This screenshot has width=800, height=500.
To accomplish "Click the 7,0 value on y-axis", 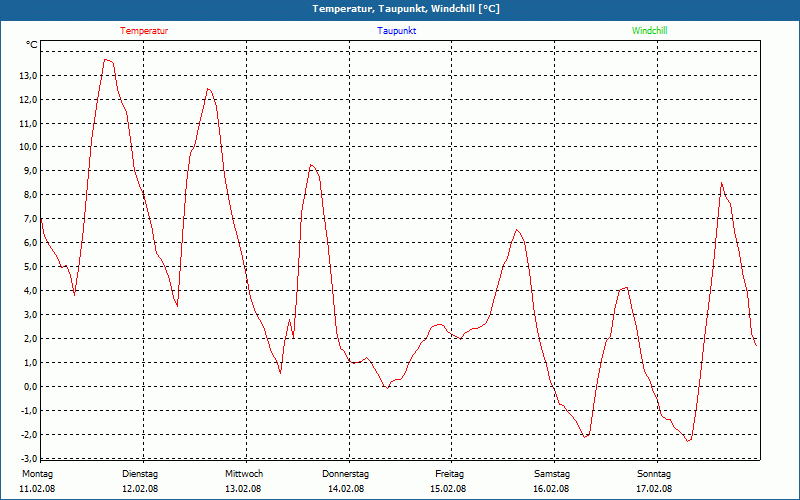I will coord(28,219).
